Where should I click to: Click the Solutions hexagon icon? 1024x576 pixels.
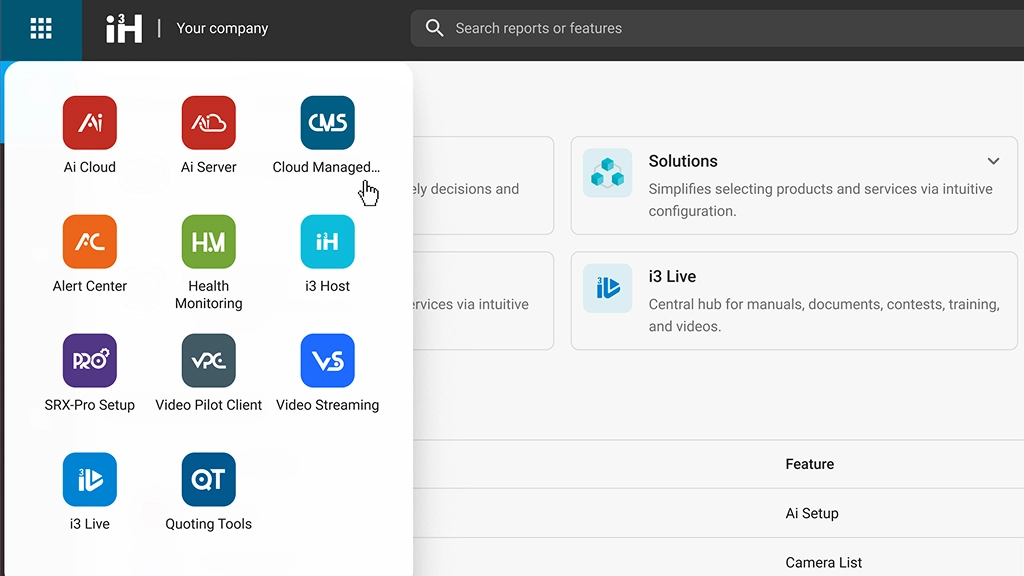coord(607,172)
